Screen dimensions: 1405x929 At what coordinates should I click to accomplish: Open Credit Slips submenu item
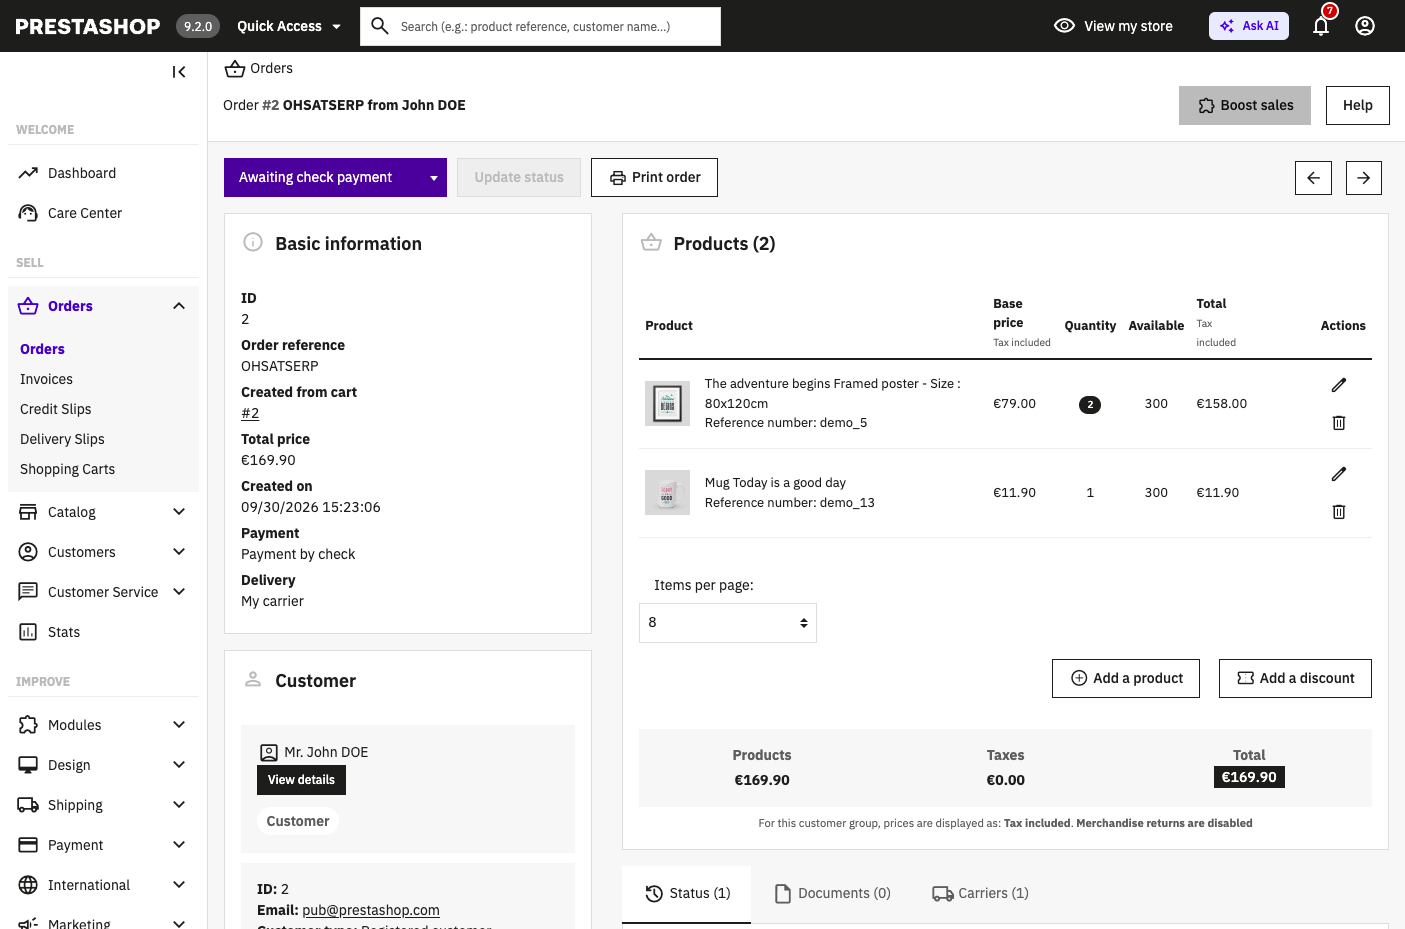56,409
